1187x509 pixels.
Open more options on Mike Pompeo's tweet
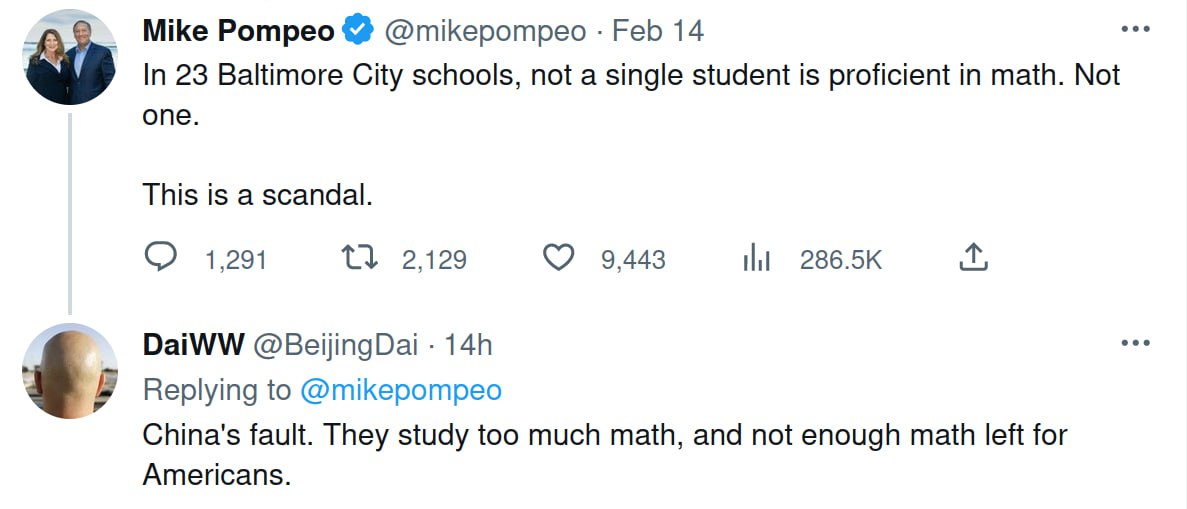click(1136, 30)
